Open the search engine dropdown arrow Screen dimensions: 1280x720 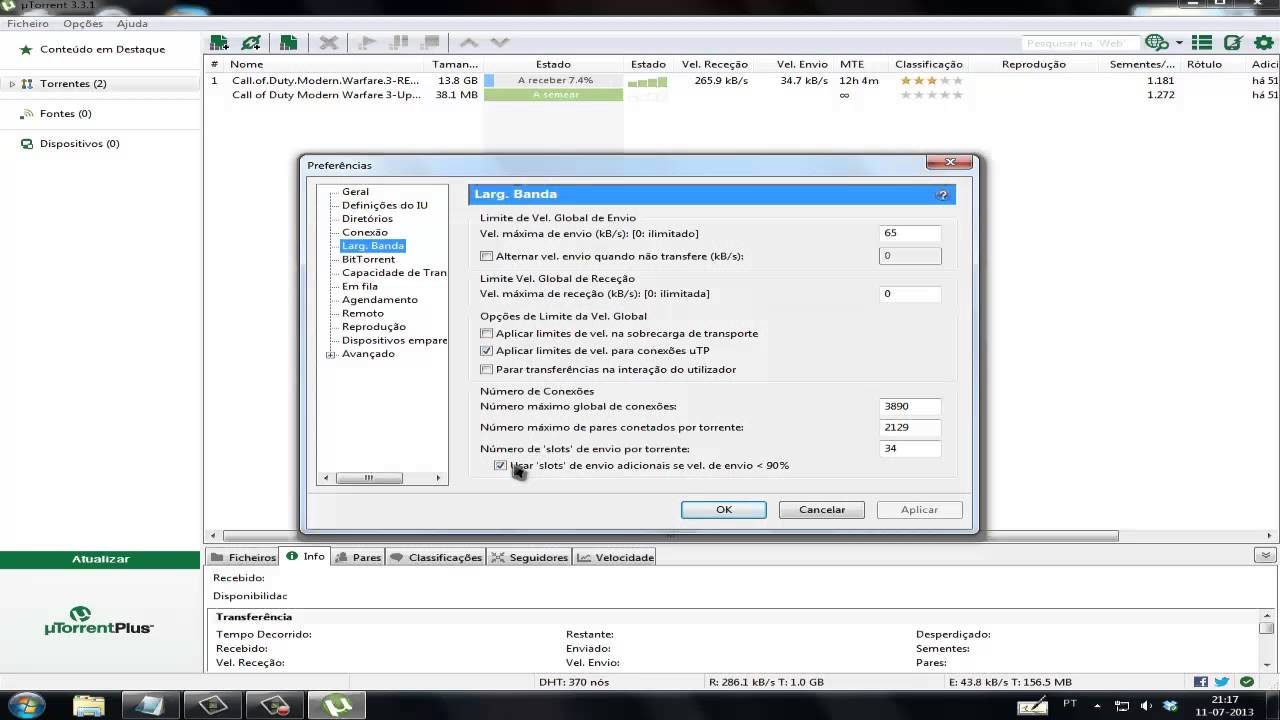pyautogui.click(x=1179, y=43)
